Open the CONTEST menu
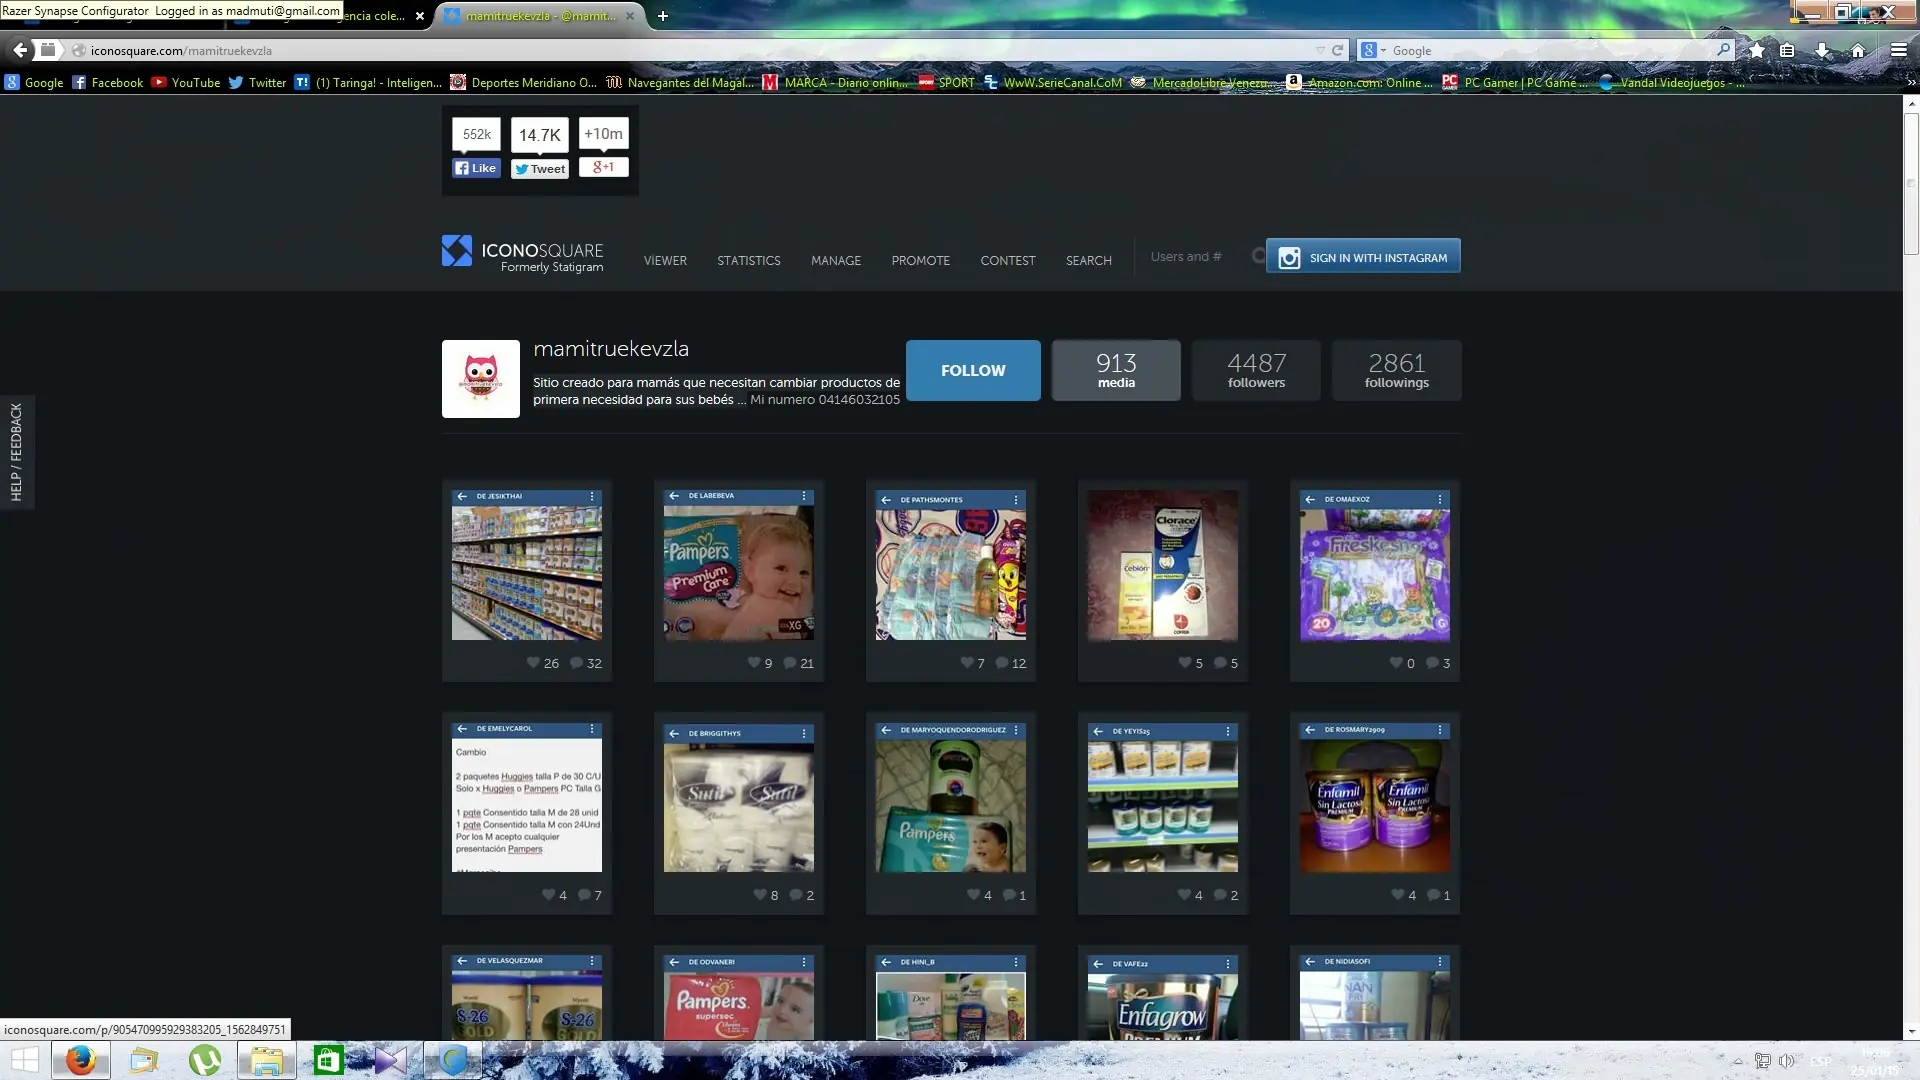This screenshot has height=1080, width=1920. click(1008, 260)
